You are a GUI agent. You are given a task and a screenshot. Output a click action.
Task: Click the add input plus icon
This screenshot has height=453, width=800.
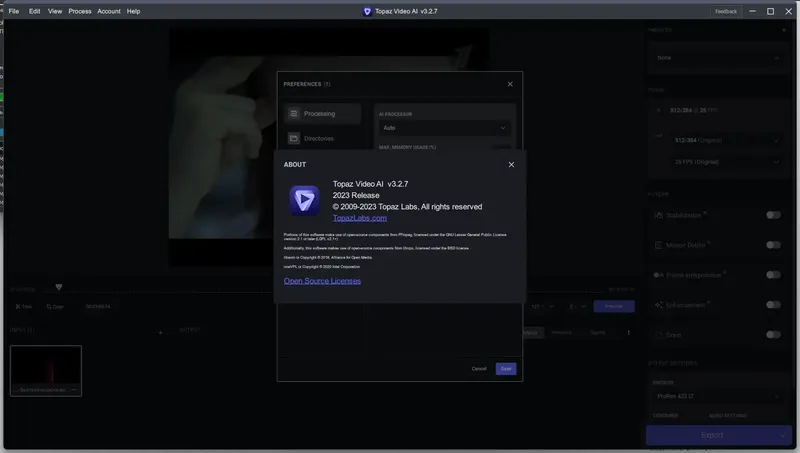(160, 333)
